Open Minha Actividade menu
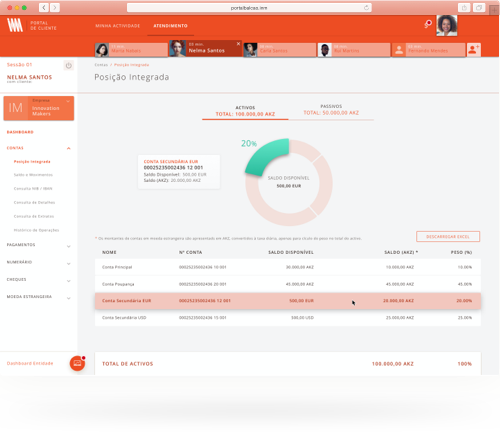The image size is (500, 432). tap(118, 26)
